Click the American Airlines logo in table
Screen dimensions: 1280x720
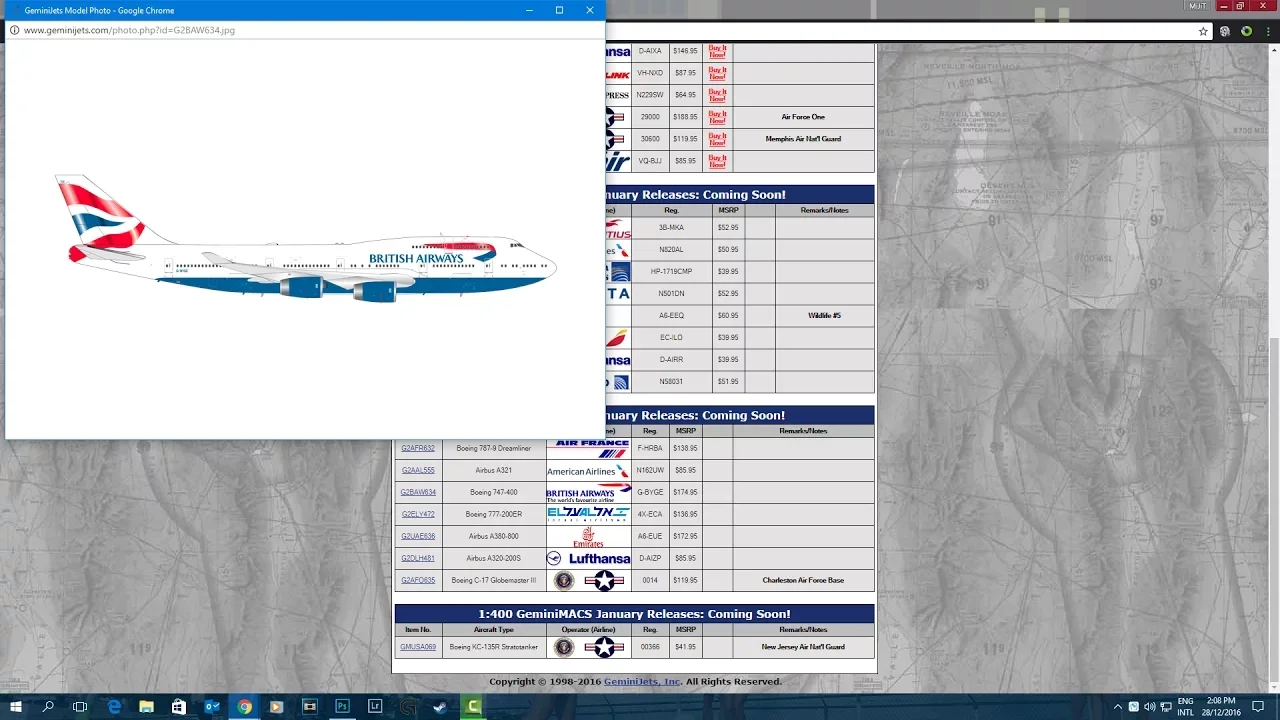click(x=588, y=471)
